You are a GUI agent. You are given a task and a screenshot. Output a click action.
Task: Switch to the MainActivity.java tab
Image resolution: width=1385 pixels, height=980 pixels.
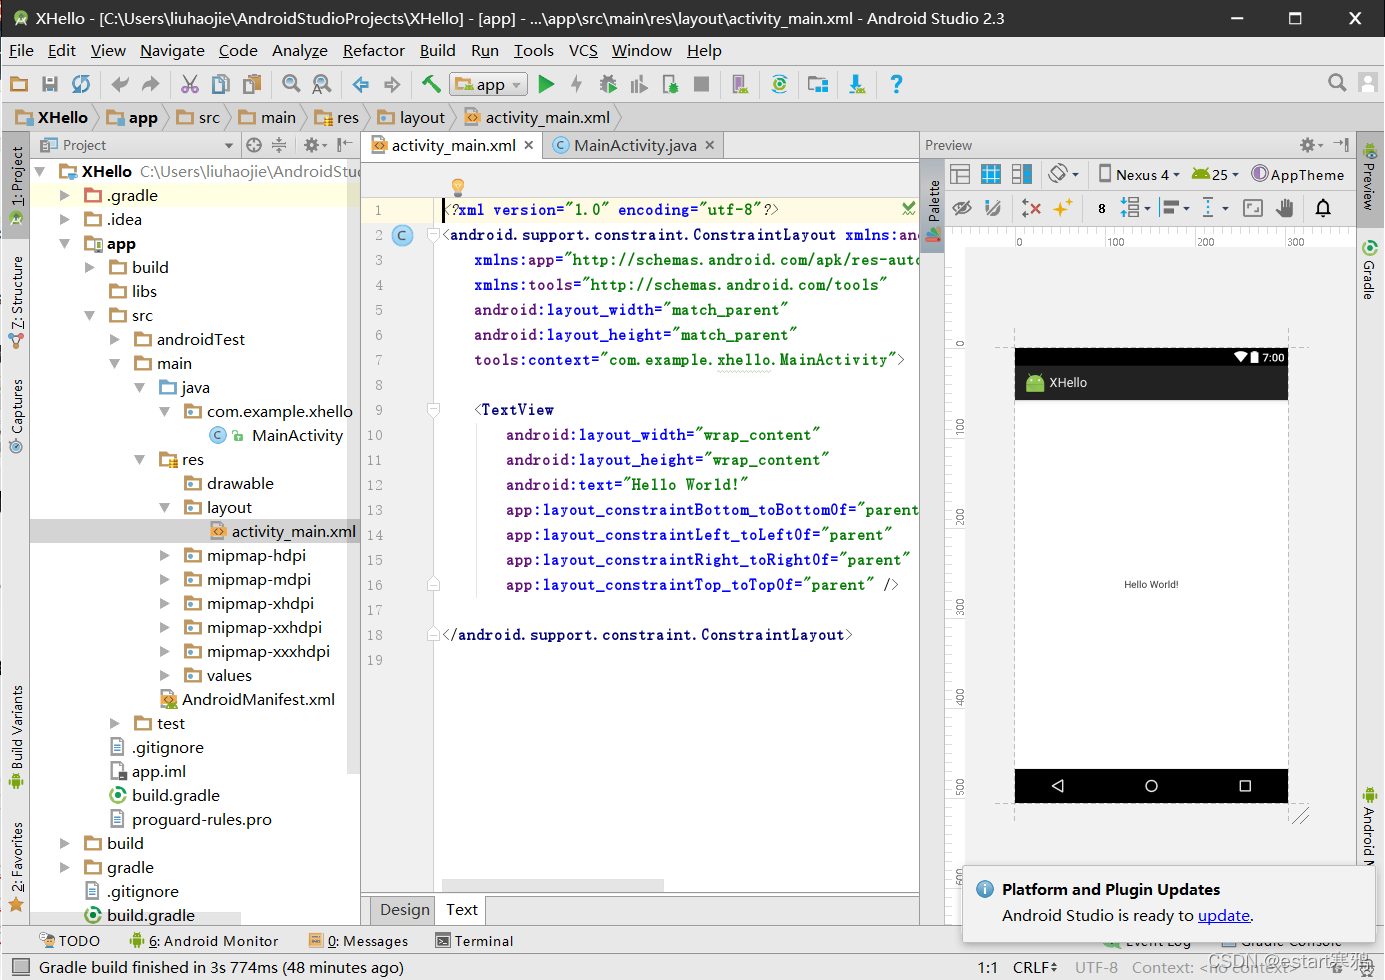pyautogui.click(x=634, y=146)
